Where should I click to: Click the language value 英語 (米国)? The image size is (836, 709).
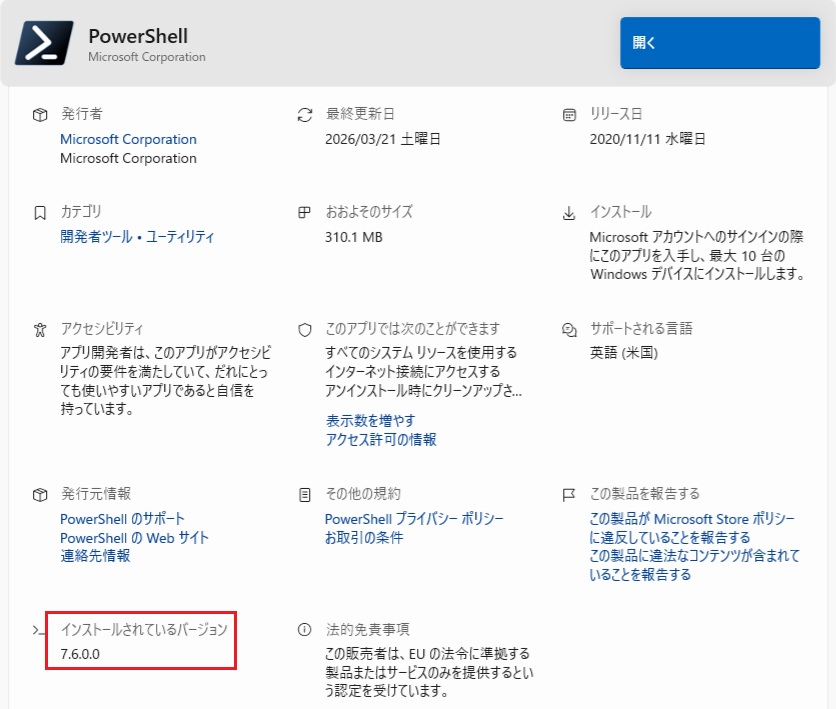pyautogui.click(x=624, y=353)
